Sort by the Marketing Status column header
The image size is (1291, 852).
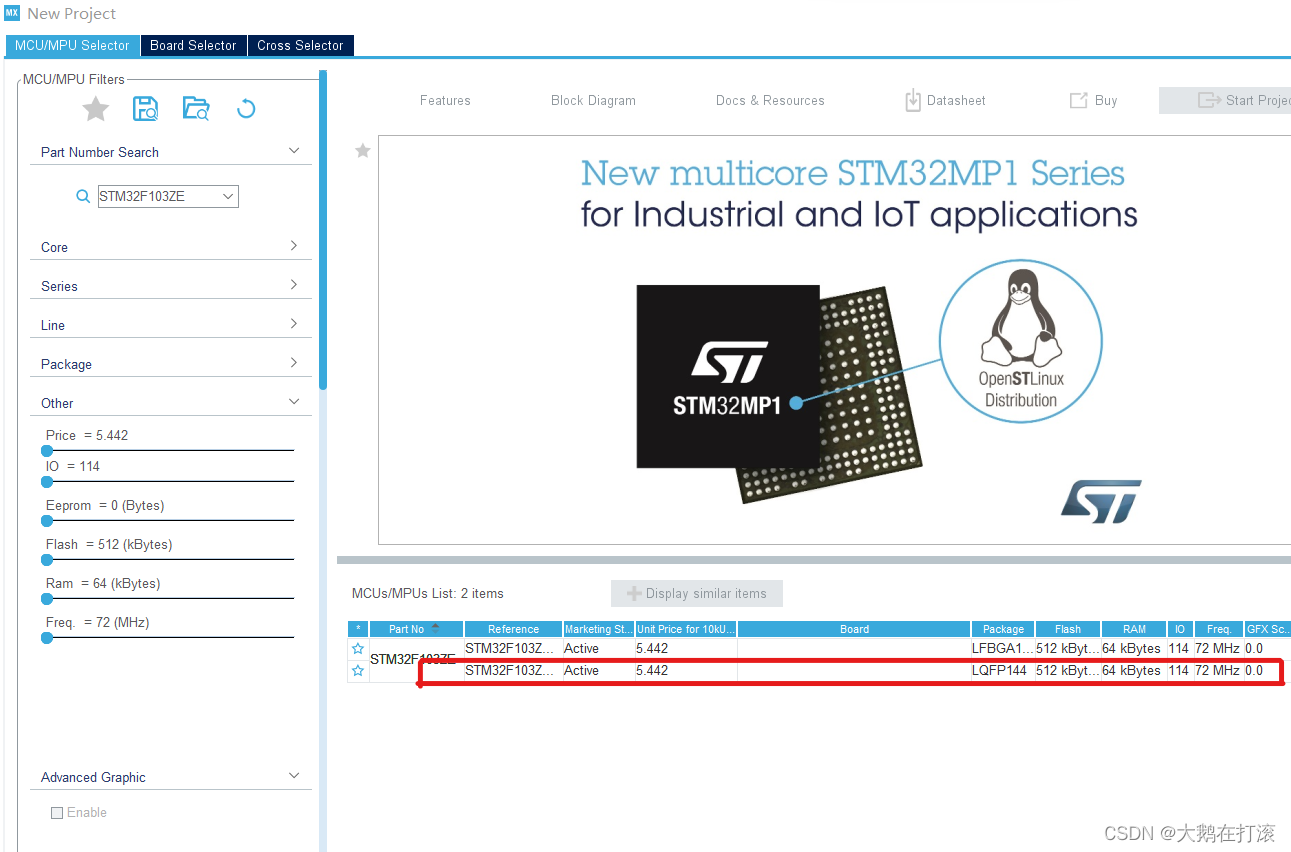click(x=599, y=629)
